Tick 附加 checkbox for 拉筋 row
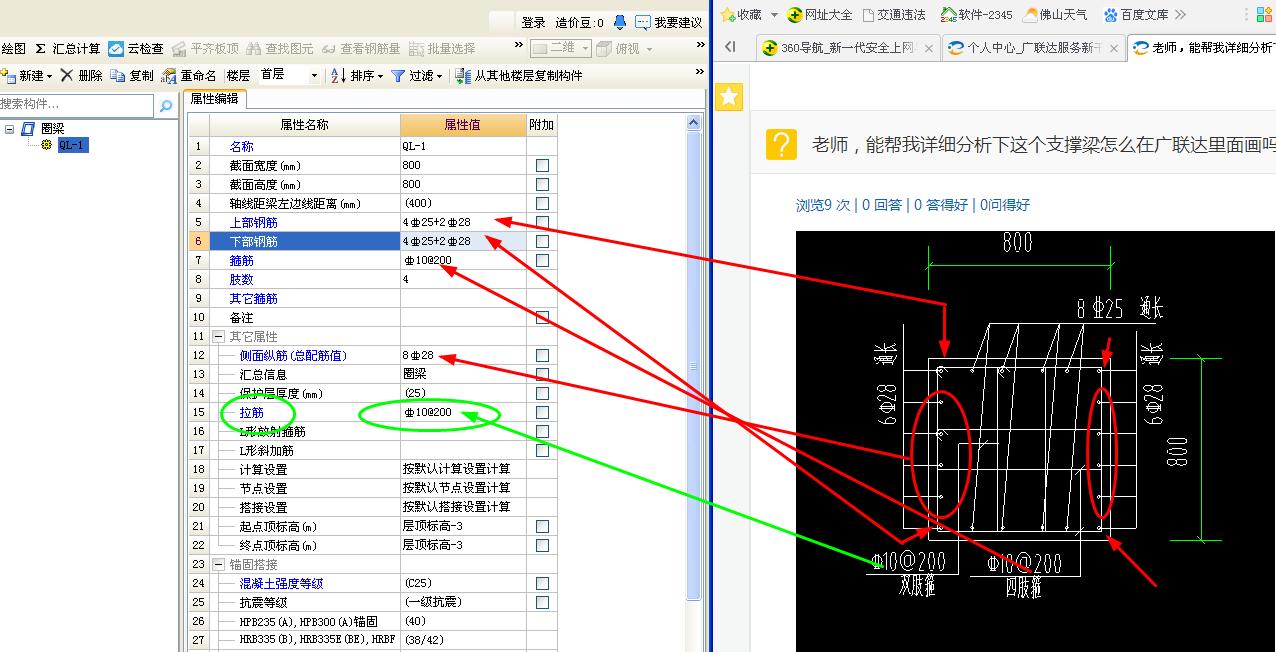 542,412
